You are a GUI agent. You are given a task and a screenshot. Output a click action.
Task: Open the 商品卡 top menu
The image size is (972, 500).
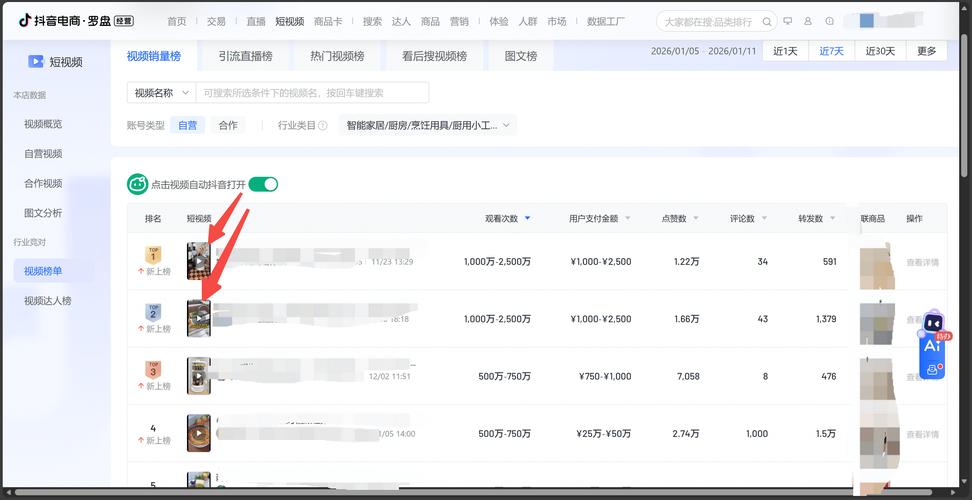[328, 22]
